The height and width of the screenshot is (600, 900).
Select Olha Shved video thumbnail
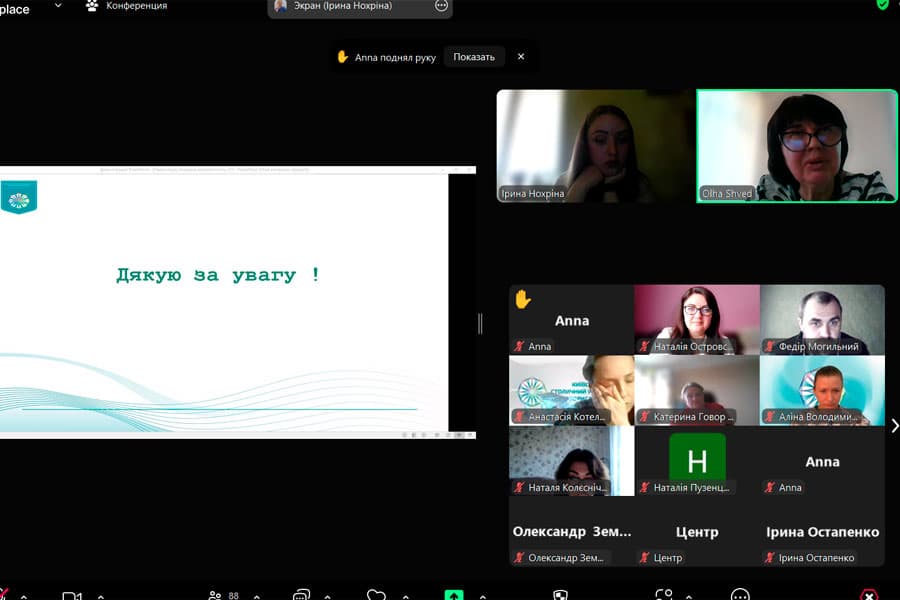[x=797, y=146]
